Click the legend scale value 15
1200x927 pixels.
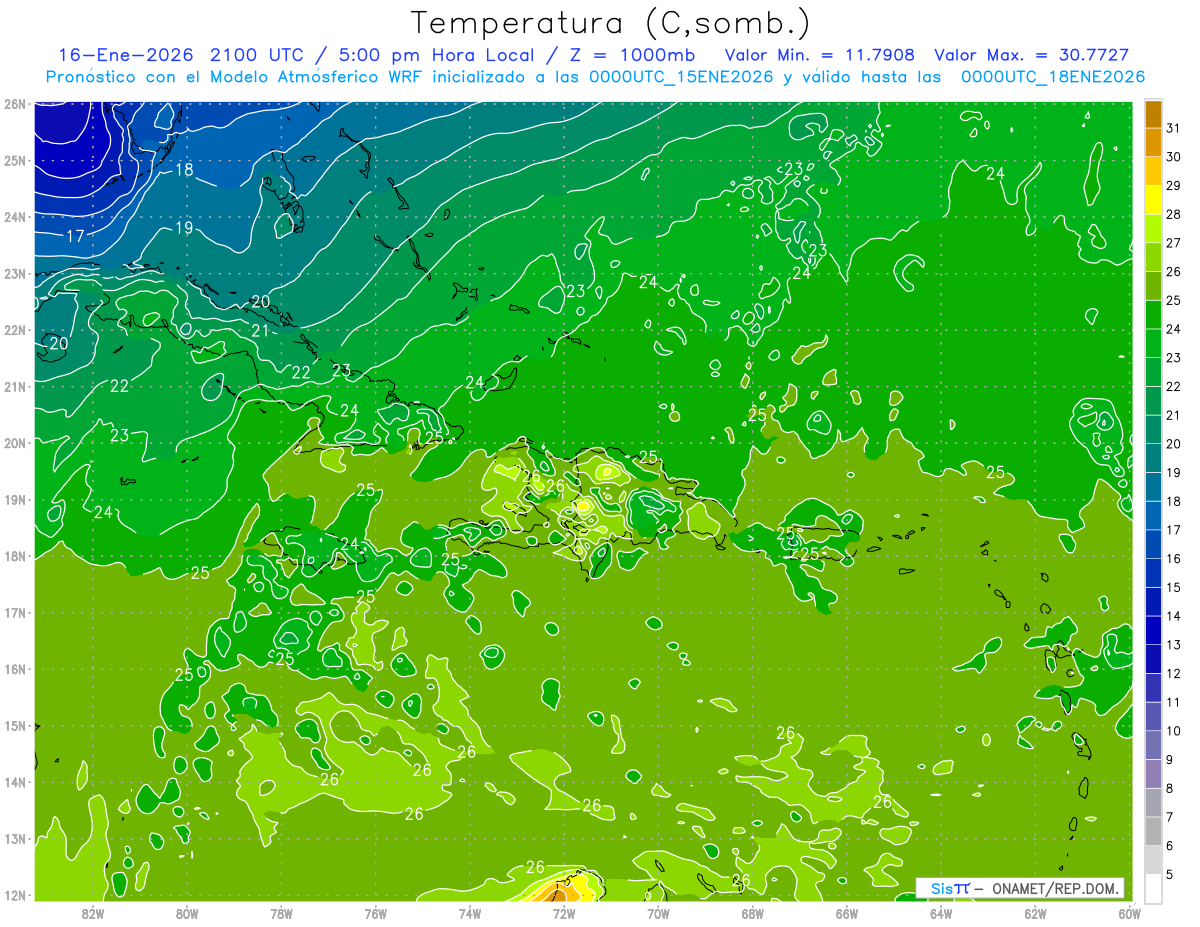click(1174, 587)
